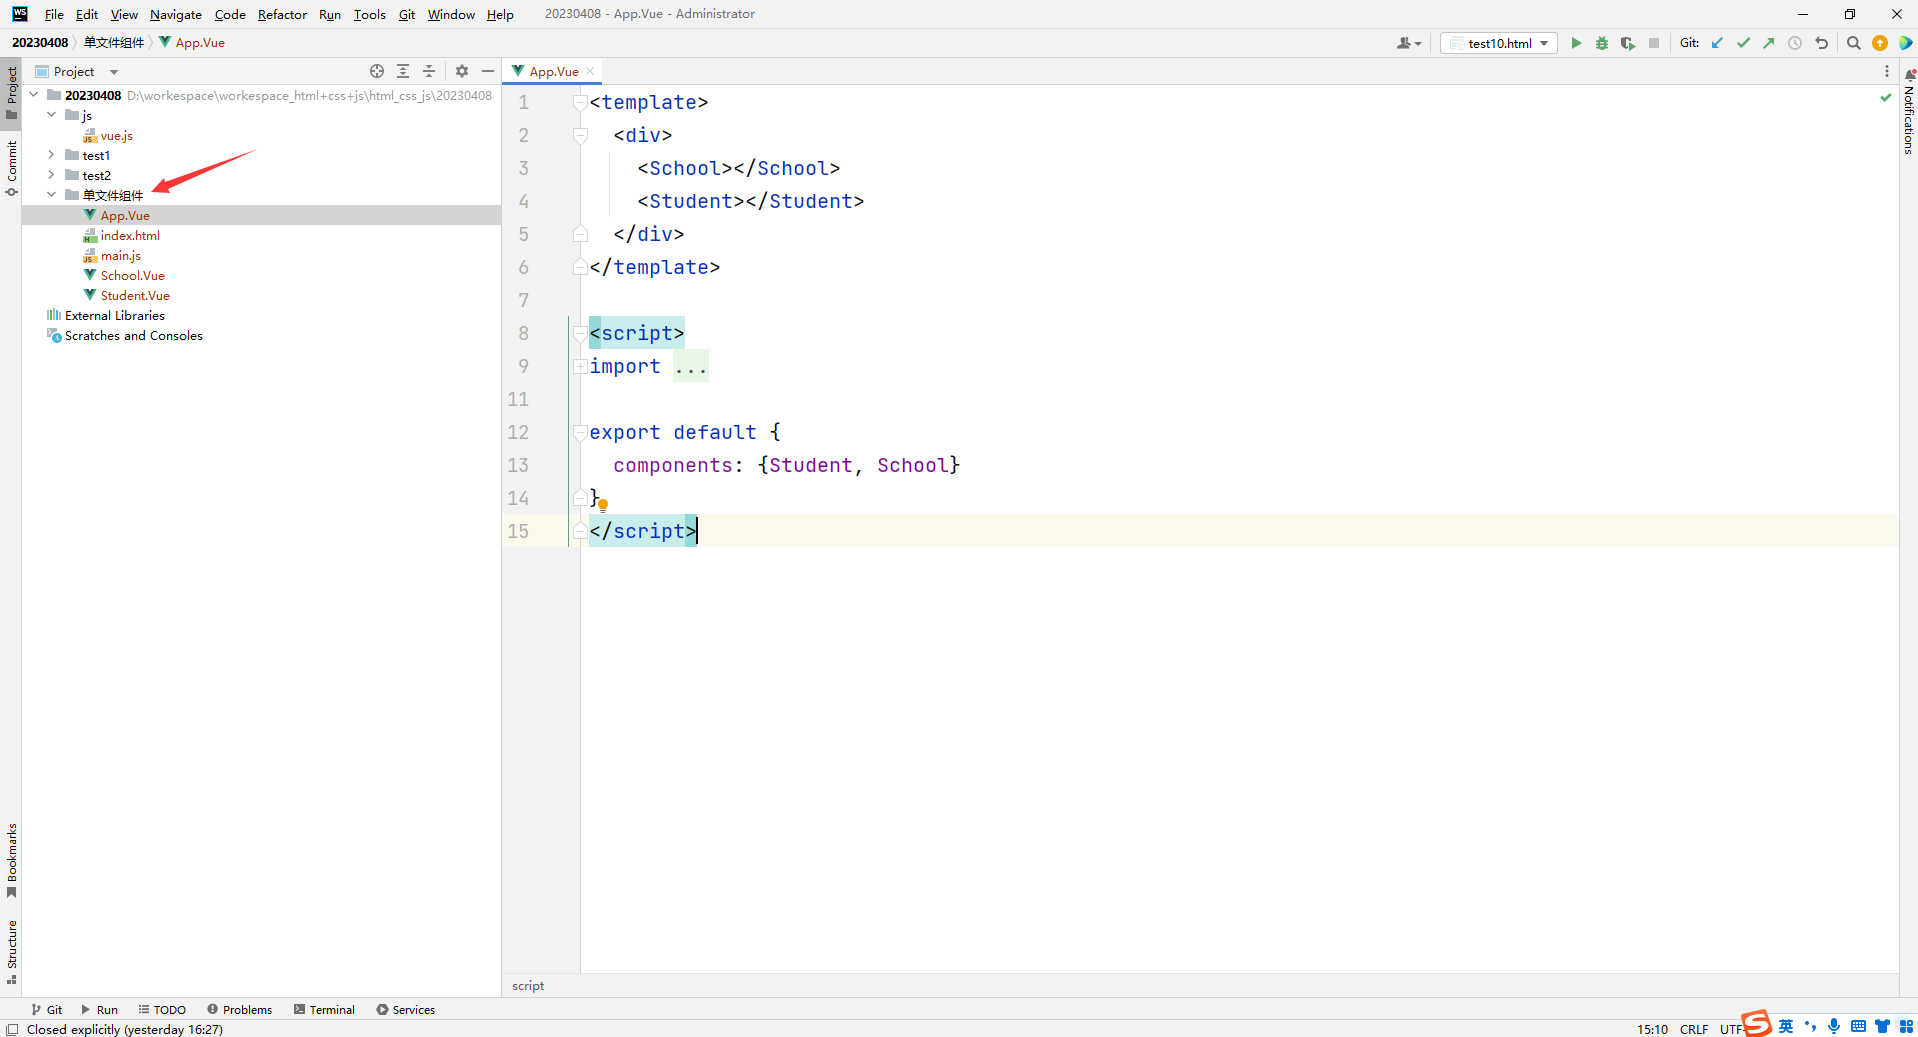This screenshot has width=1918, height=1037.
Task: Open the TODO tool window
Action: click(x=162, y=1009)
